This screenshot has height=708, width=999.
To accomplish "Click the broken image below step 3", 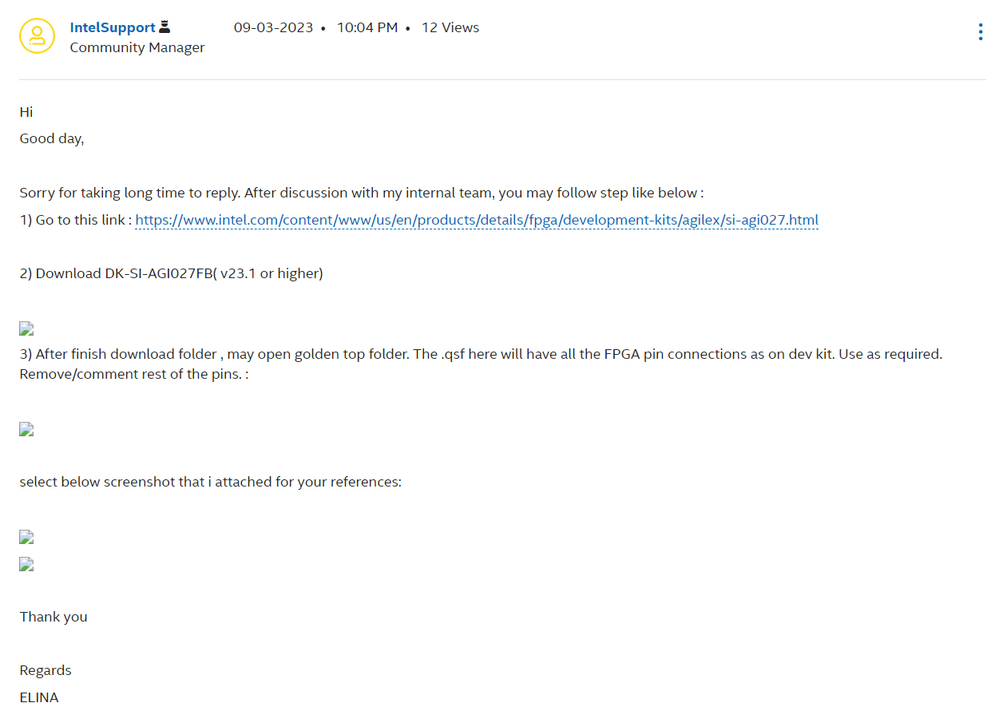I will (27, 429).
